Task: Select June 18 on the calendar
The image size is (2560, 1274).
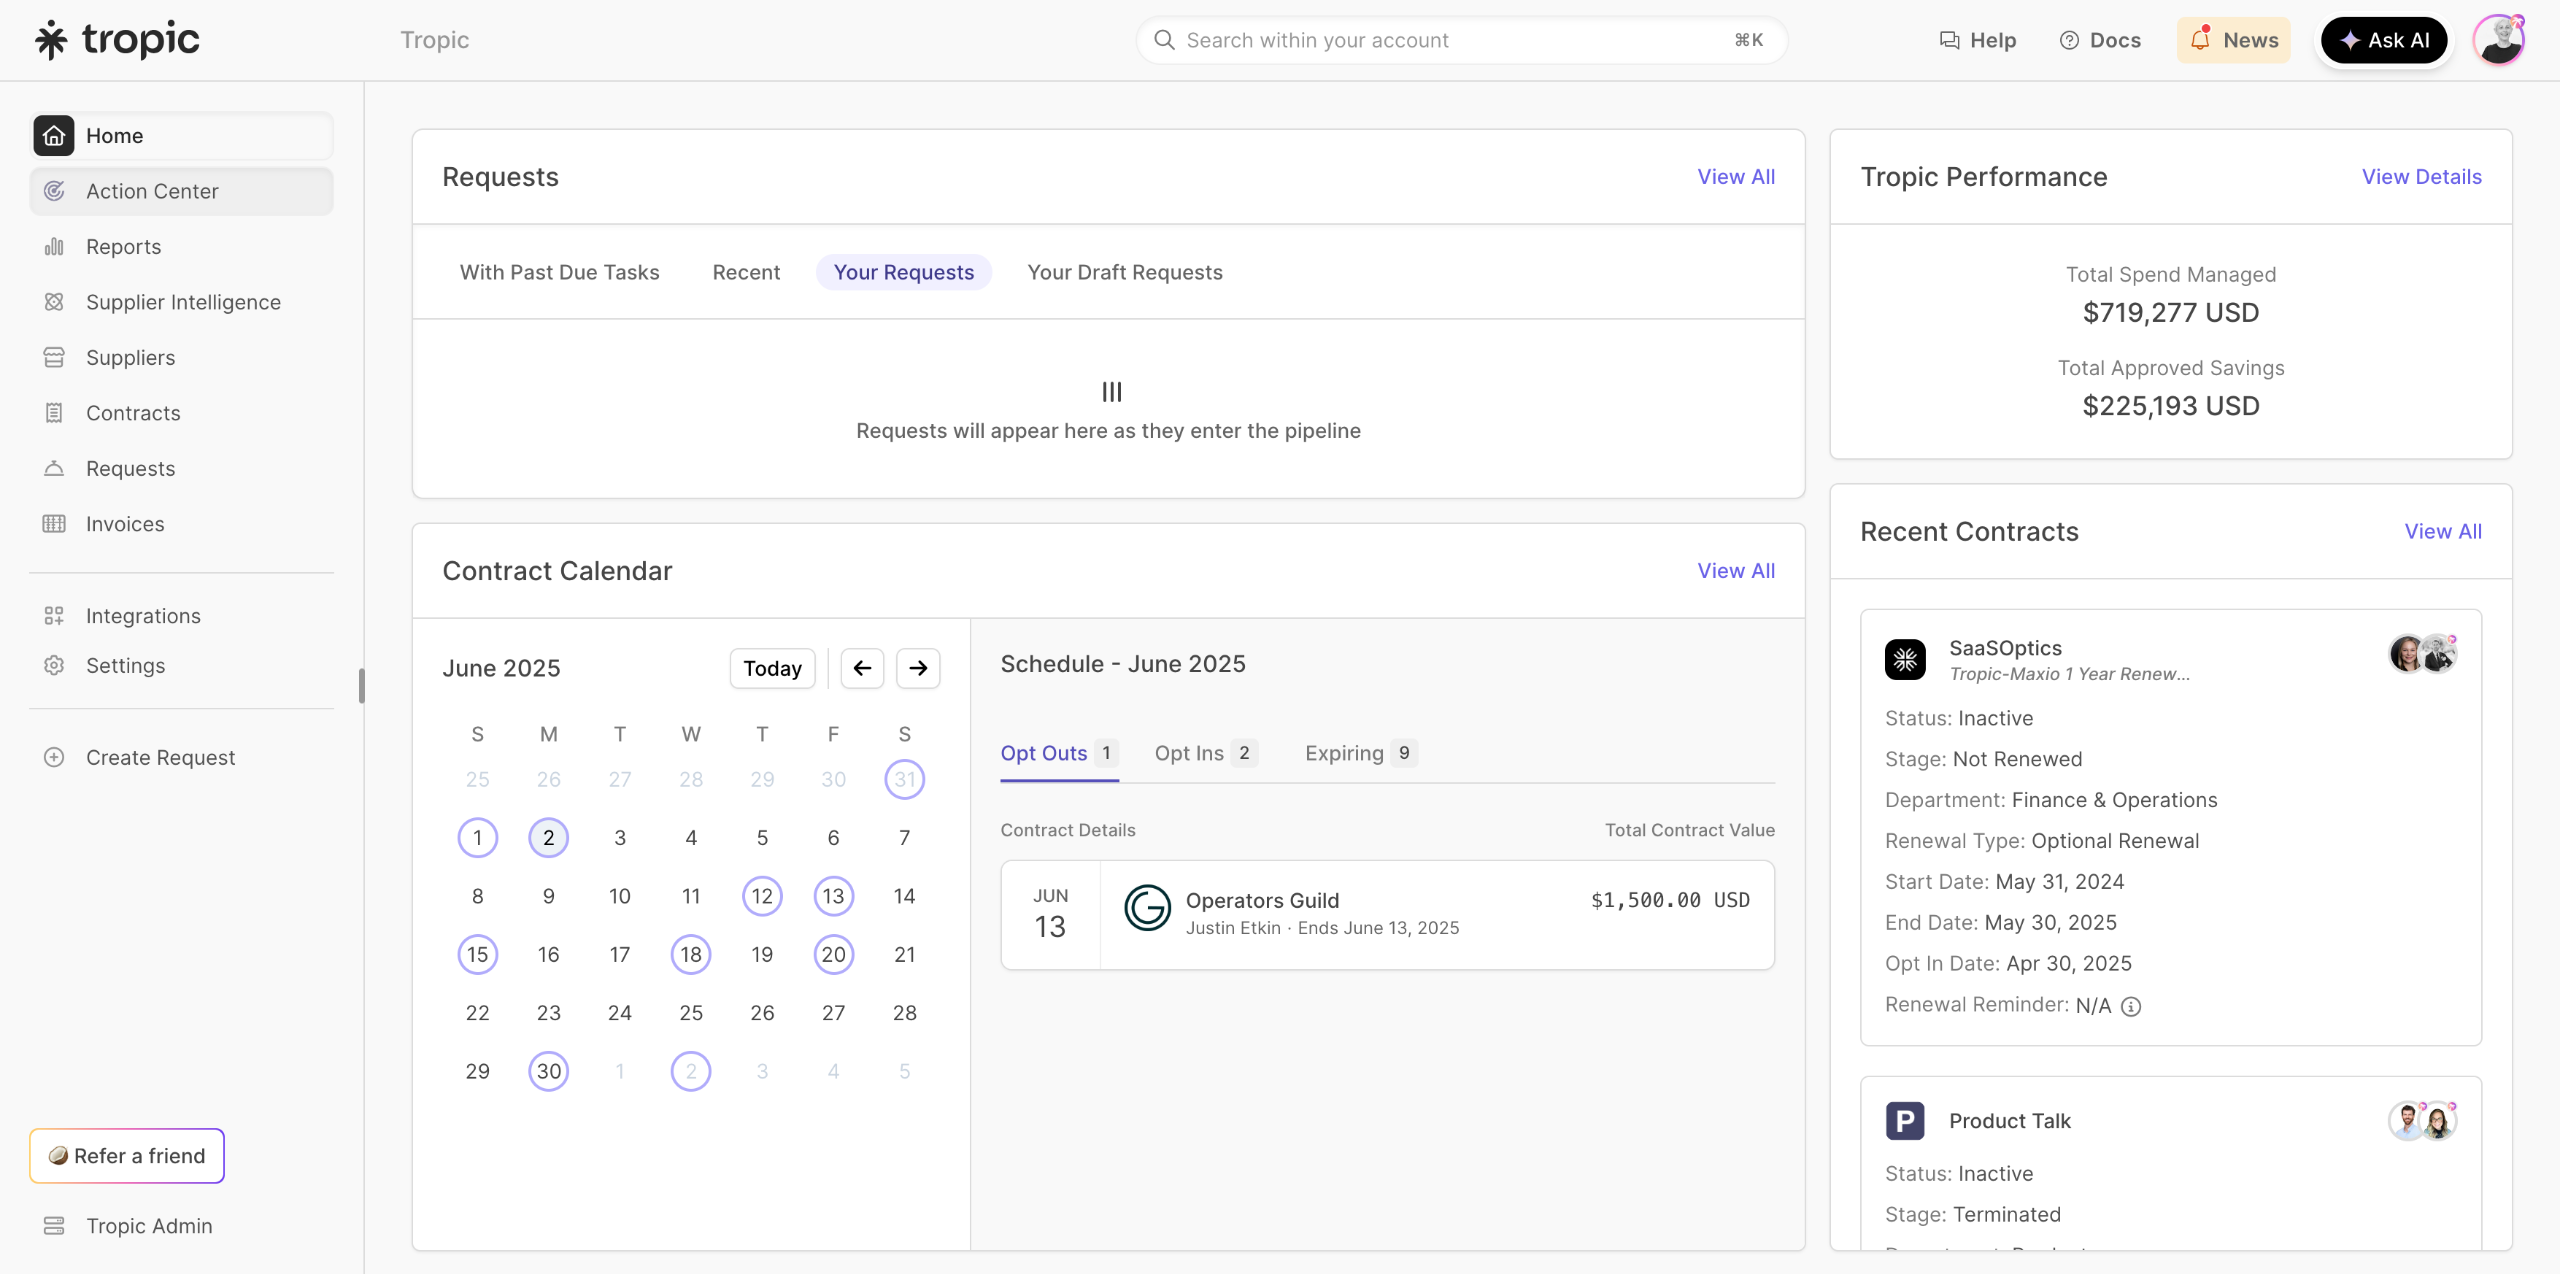Action: tap(691, 955)
